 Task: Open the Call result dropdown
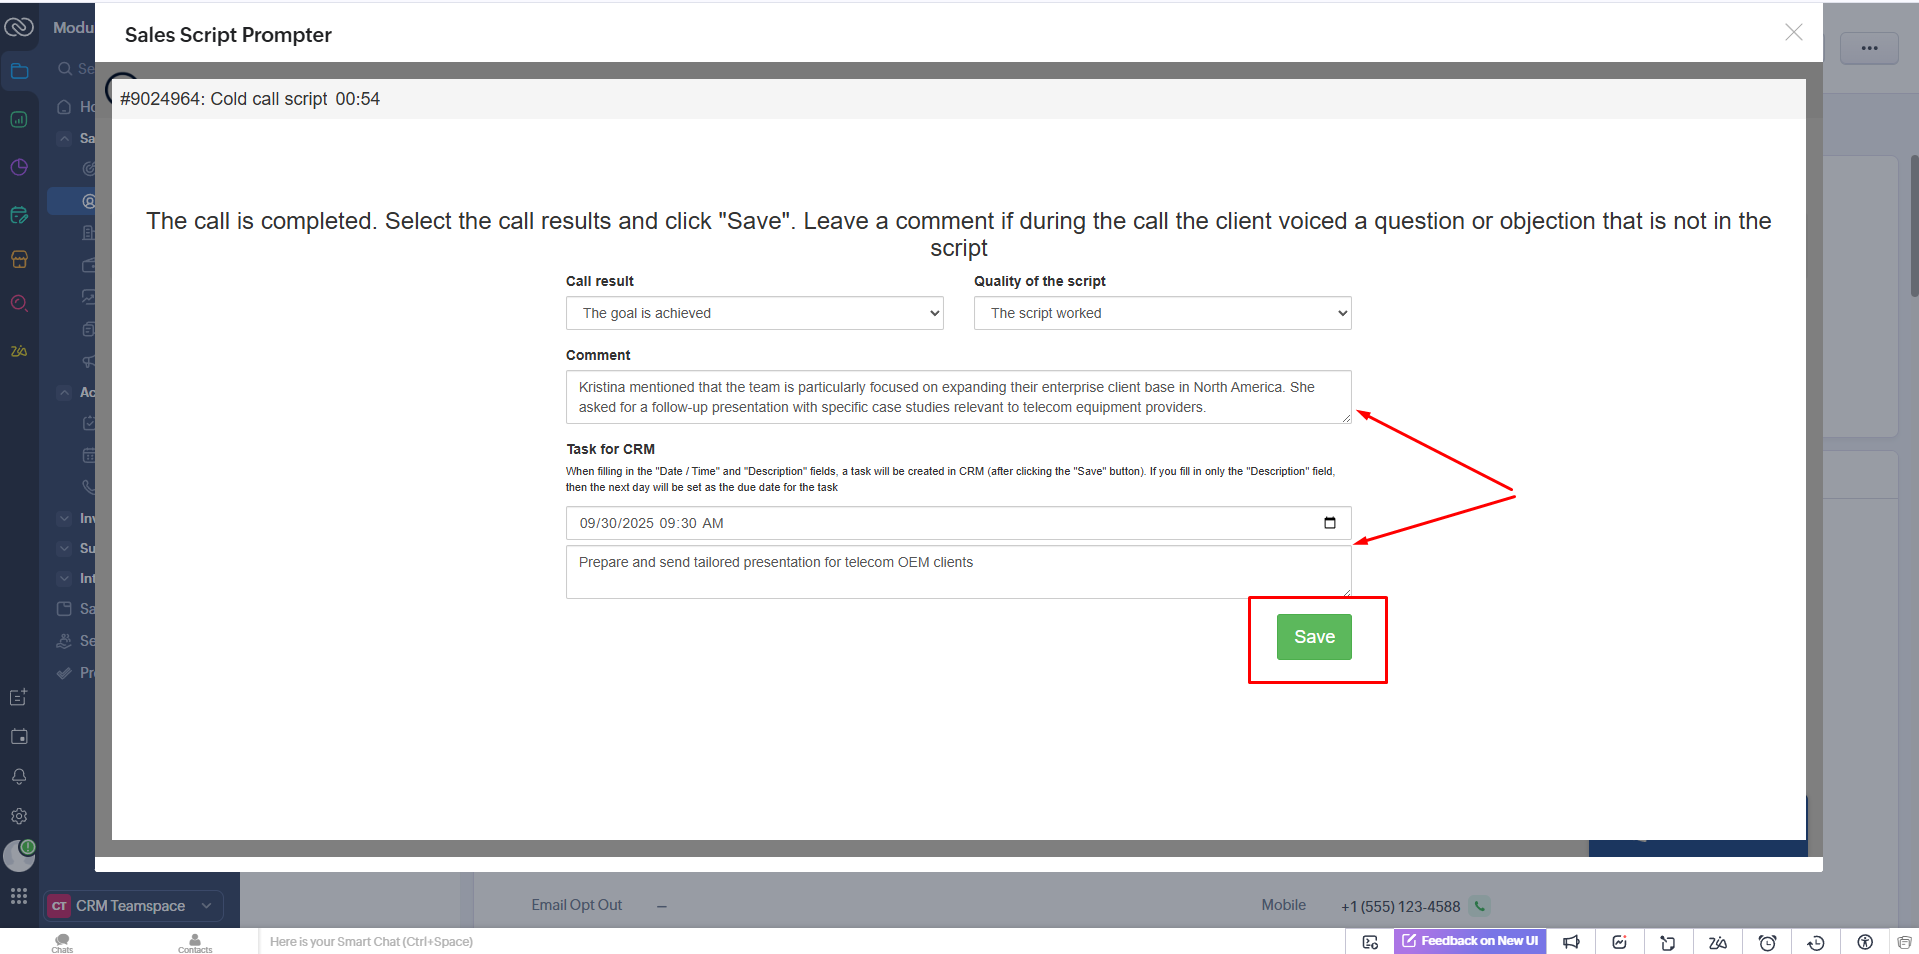(754, 313)
